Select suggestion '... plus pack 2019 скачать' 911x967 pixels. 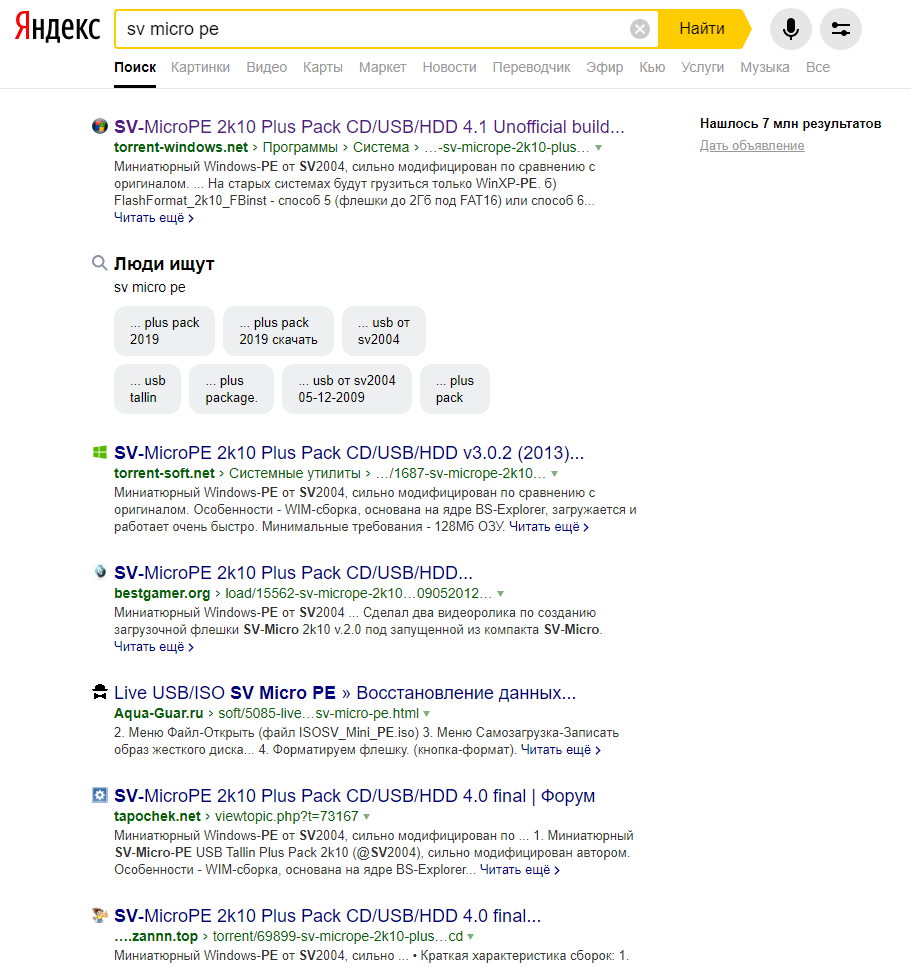click(x=278, y=331)
